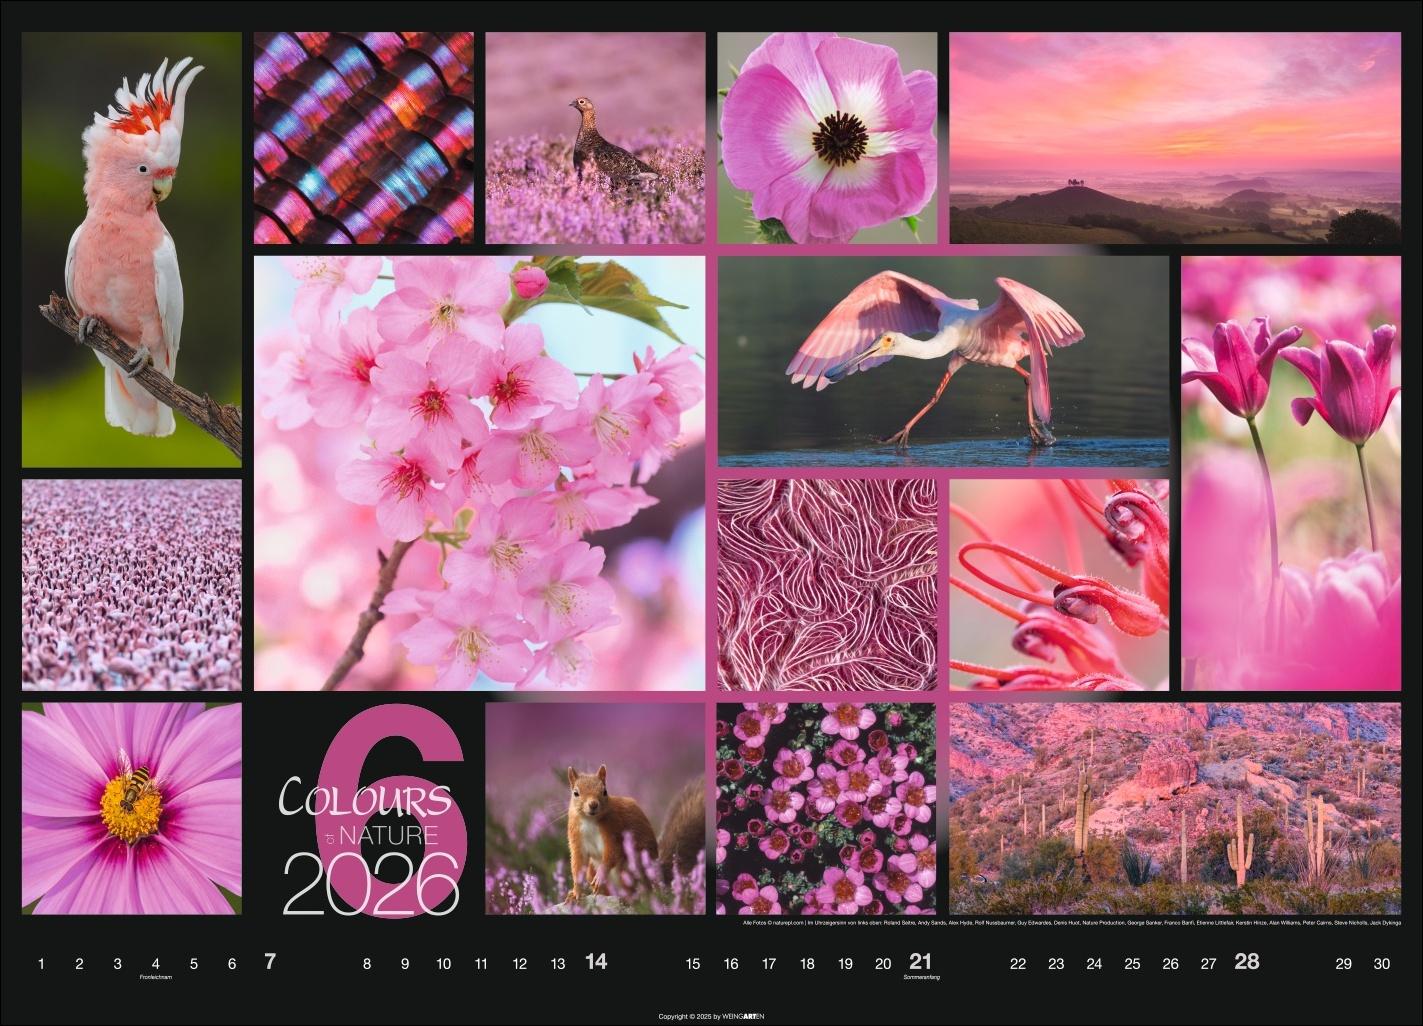Select date 21 marked Sommeranfang
Image resolution: width=1423 pixels, height=1026 pixels.
tap(920, 963)
